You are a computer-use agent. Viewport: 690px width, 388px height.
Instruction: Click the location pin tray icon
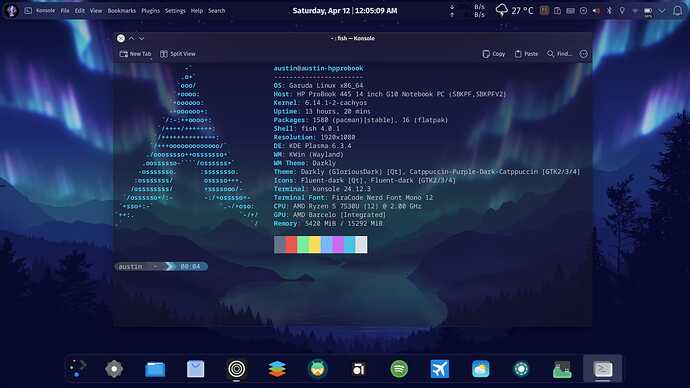coord(622,11)
